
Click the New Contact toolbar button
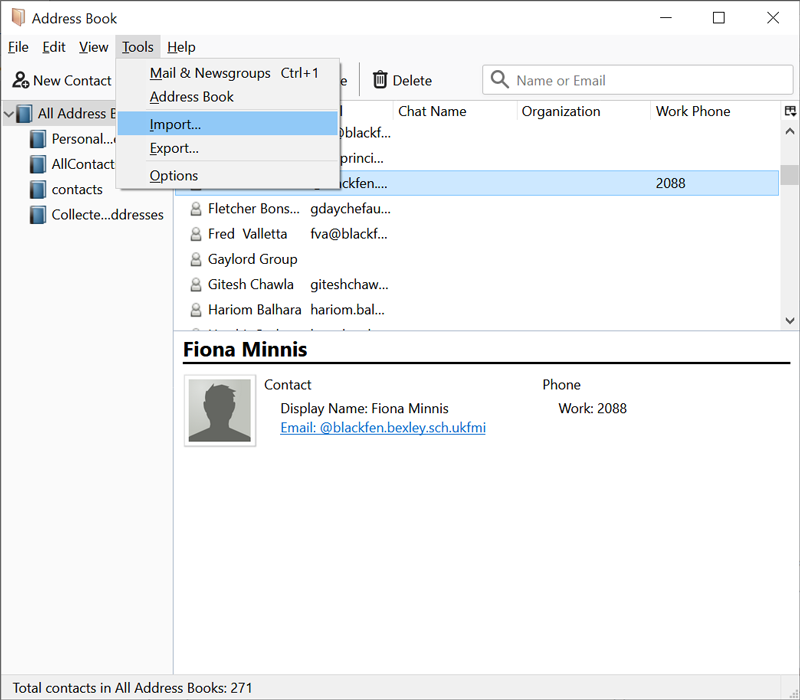coord(62,80)
